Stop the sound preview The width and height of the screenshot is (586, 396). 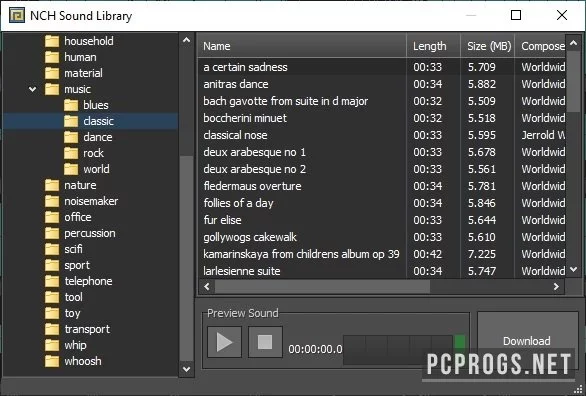point(265,342)
